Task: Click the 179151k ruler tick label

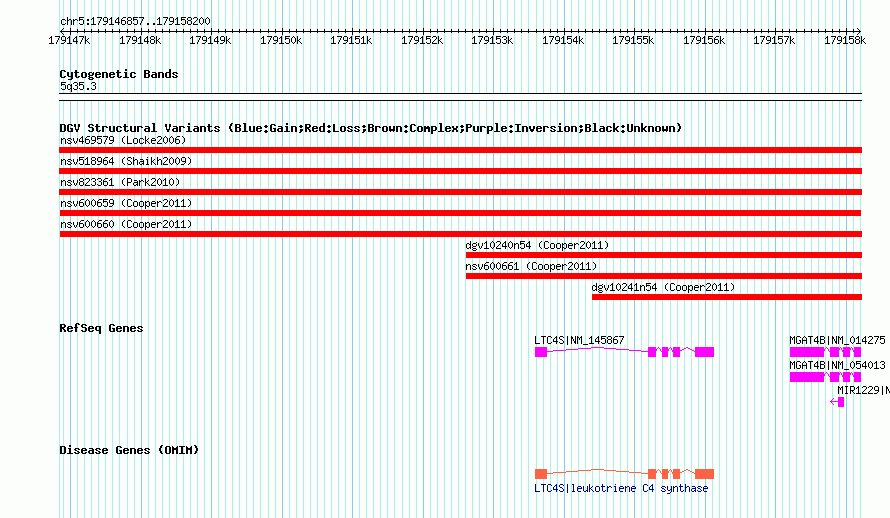Action: (x=351, y=40)
